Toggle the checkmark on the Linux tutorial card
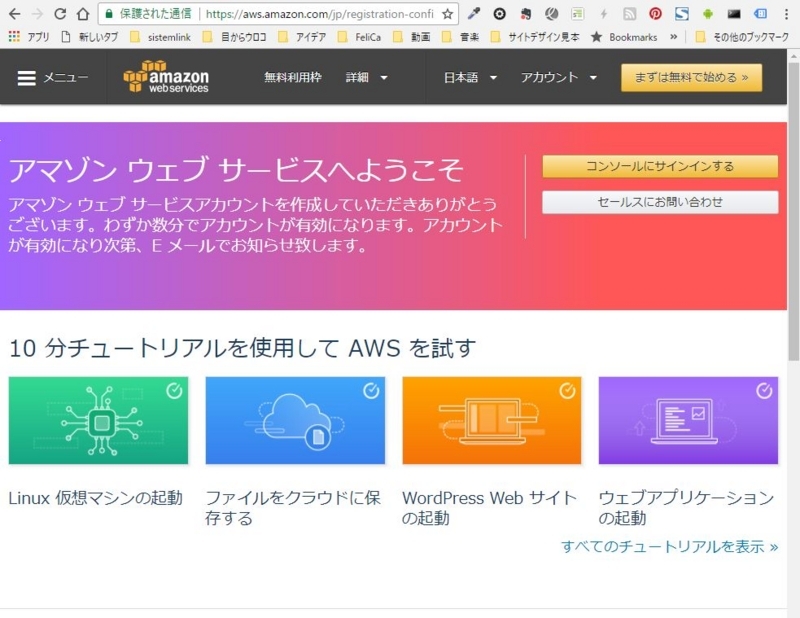Screen dimensions: 800x618 pos(174,388)
